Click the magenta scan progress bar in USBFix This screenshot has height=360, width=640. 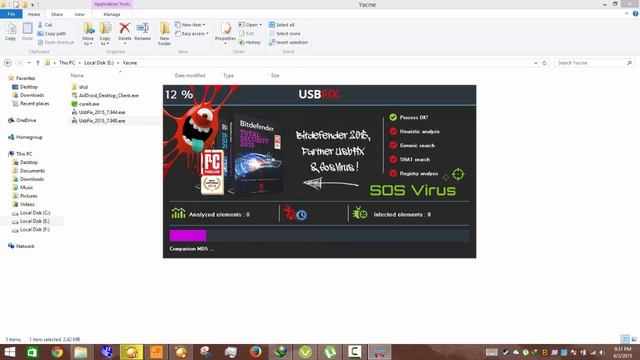pyautogui.click(x=188, y=236)
